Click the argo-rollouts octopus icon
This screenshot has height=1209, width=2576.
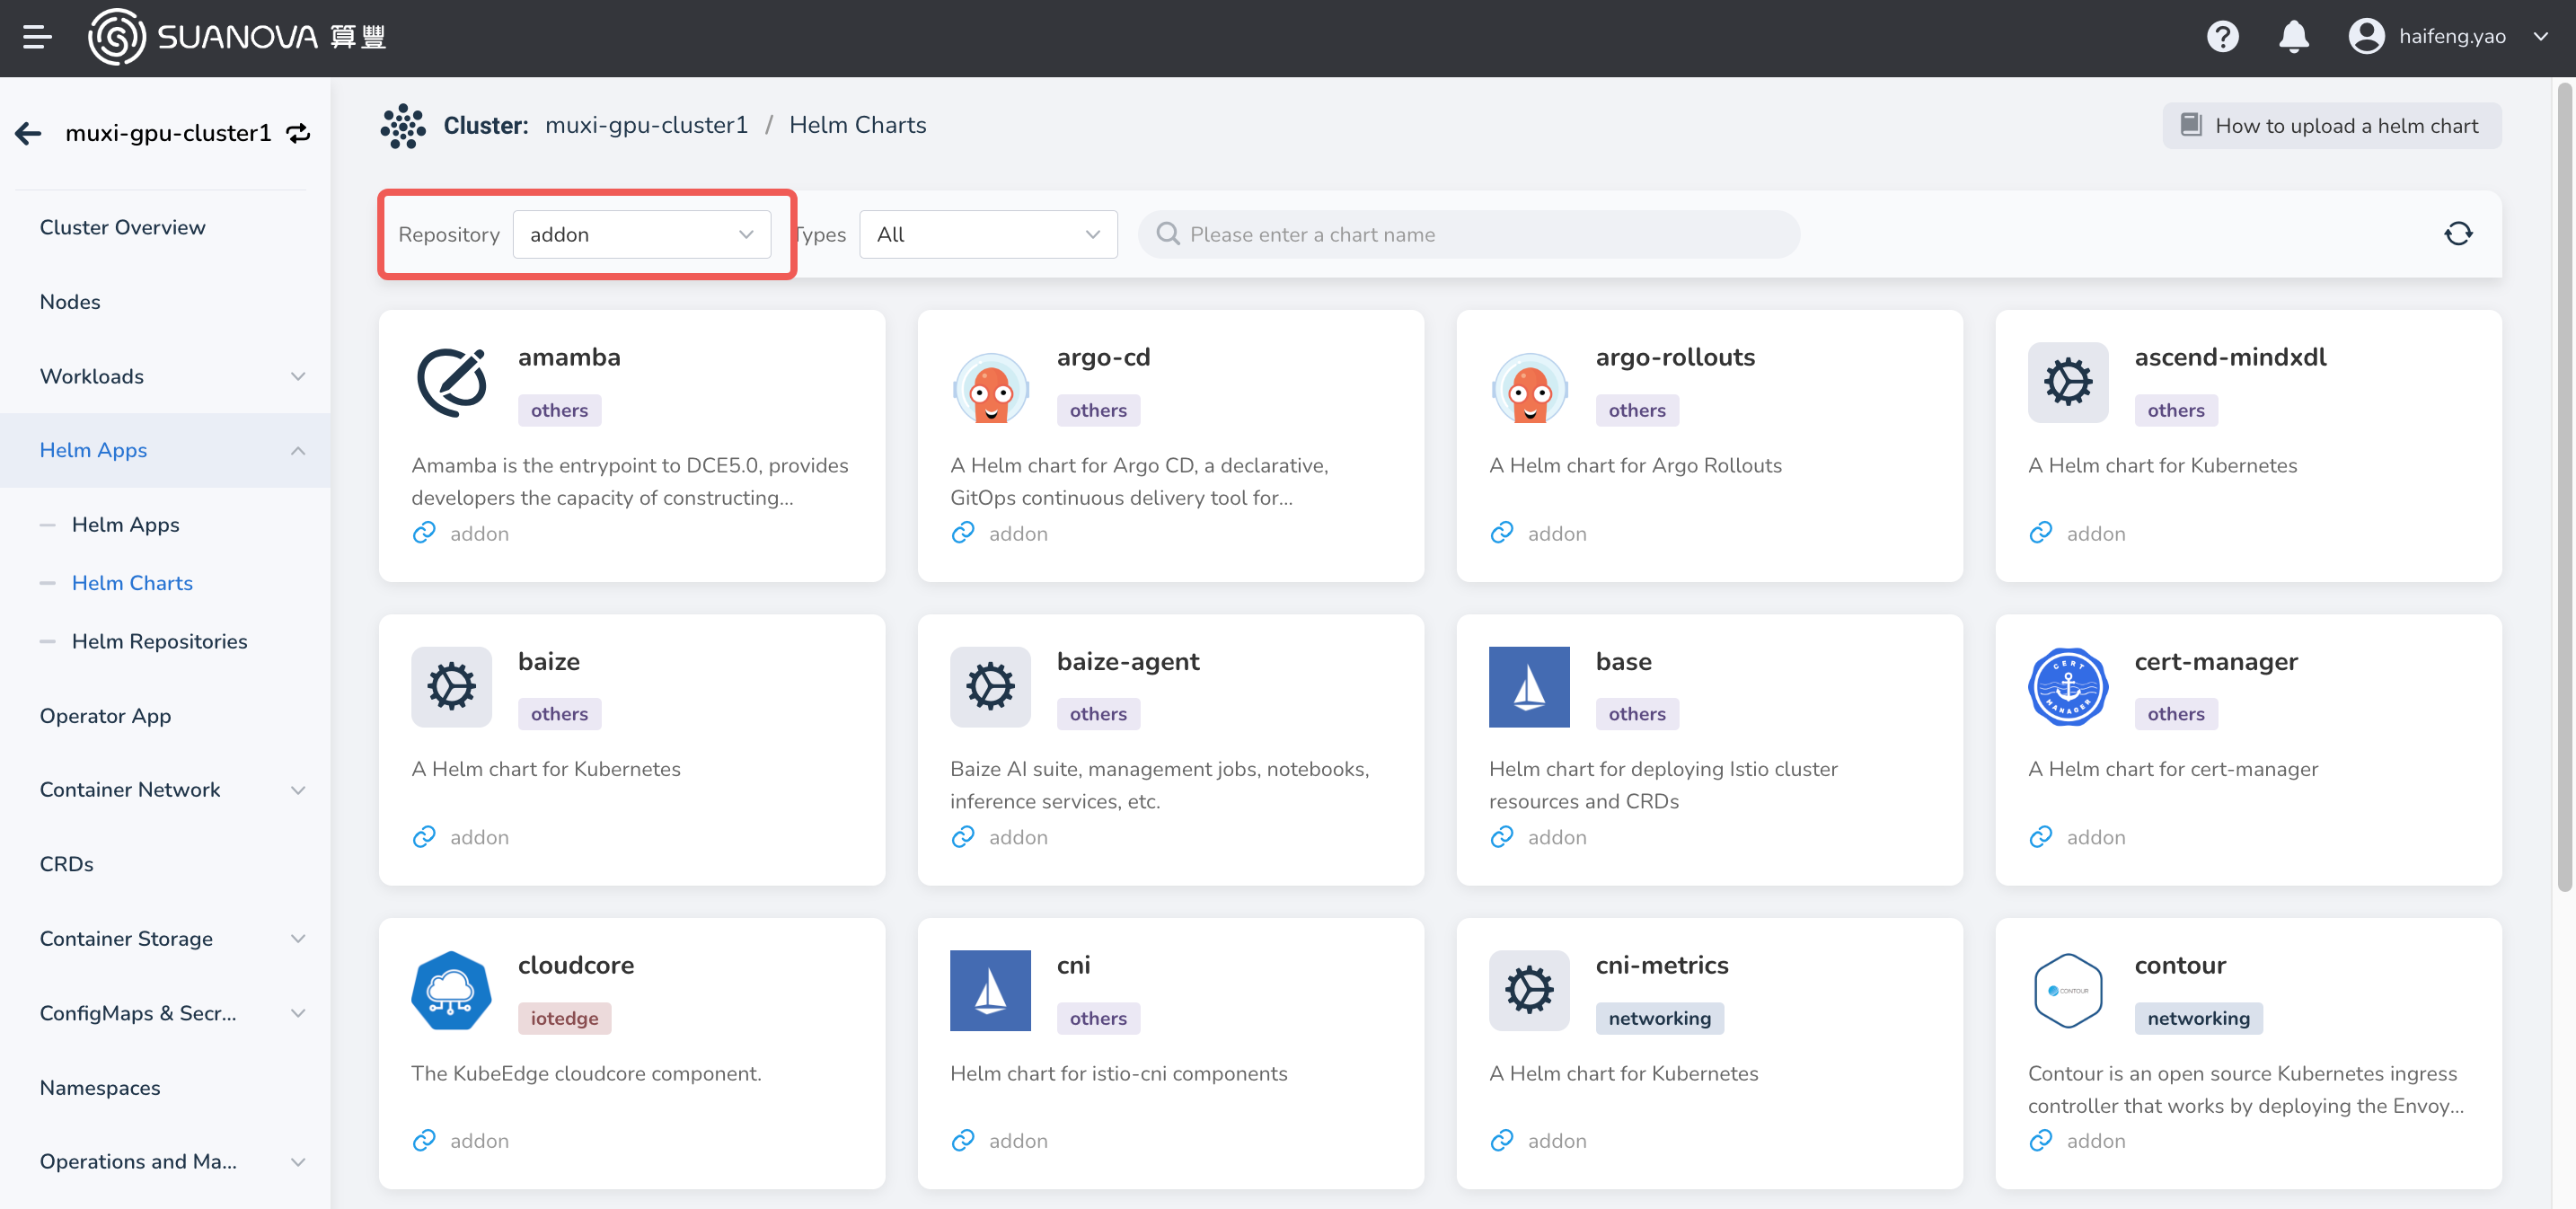point(1529,386)
